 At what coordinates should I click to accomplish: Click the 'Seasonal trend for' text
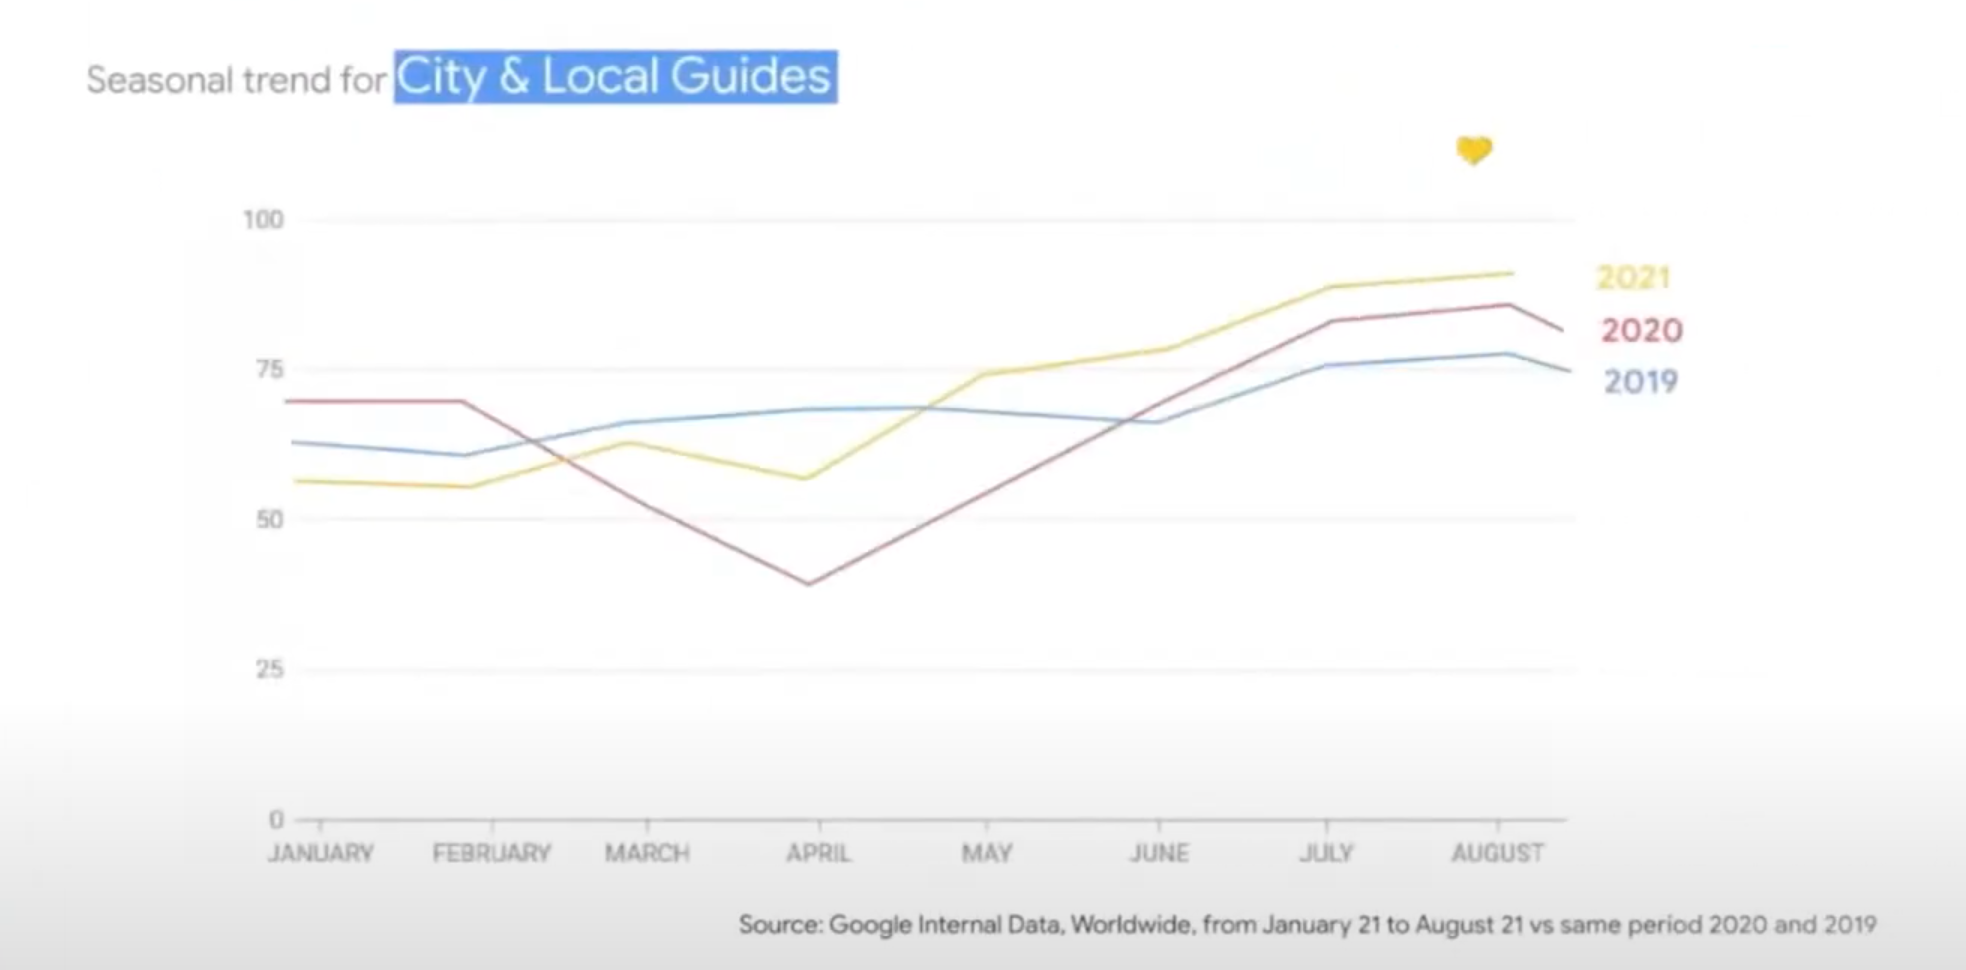(236, 80)
